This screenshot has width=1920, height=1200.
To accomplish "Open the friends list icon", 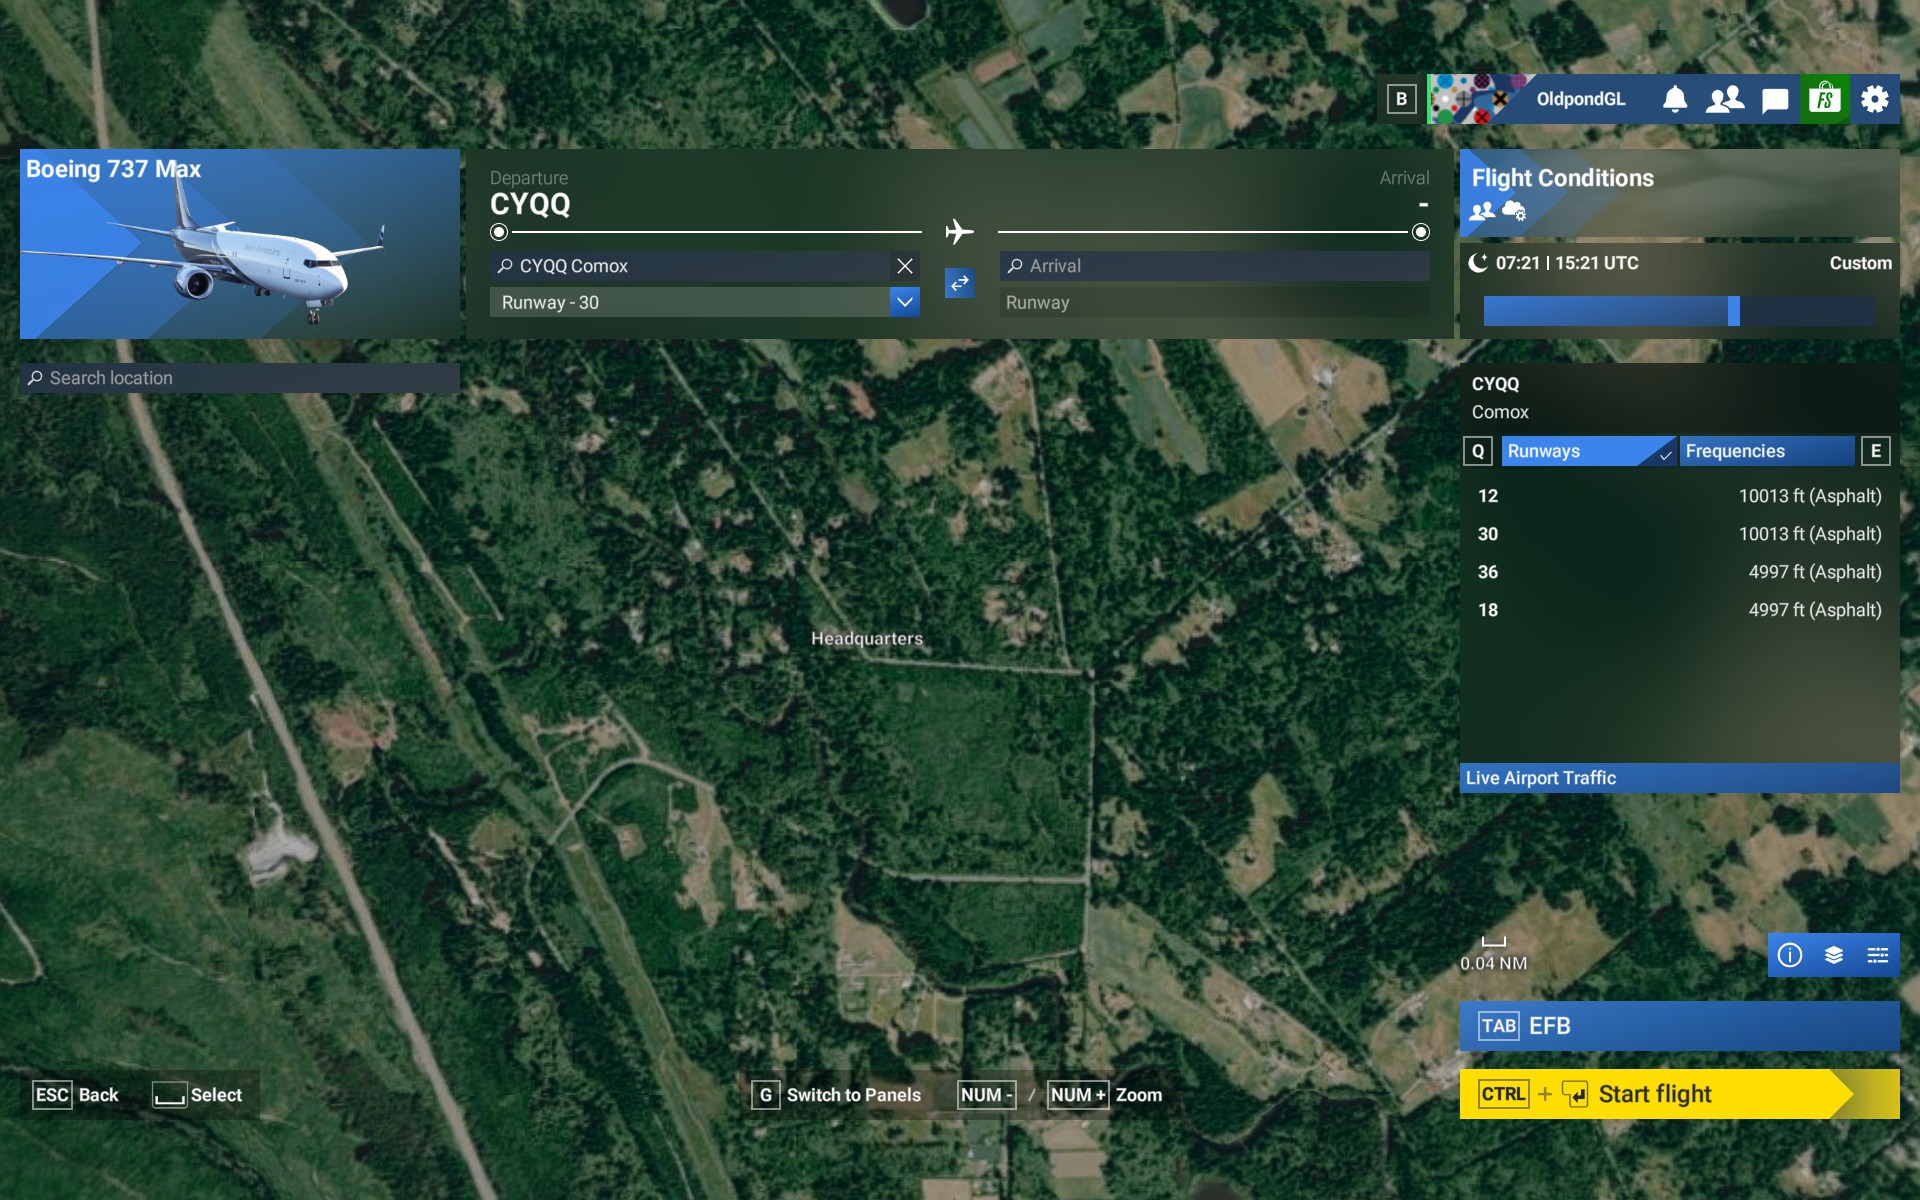I will [x=1725, y=99].
